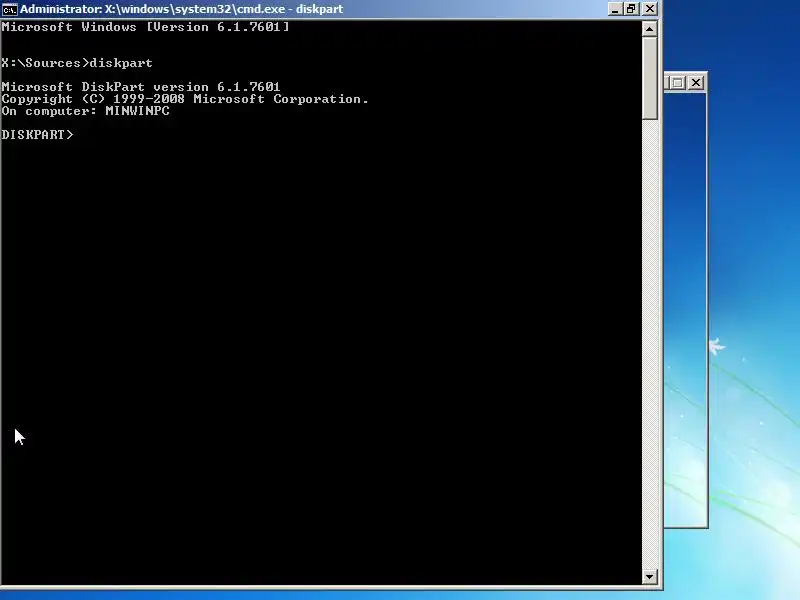Click 'Microsoft DiskPart version 6.1.7601' text
This screenshot has height=600, width=800.
point(141,87)
